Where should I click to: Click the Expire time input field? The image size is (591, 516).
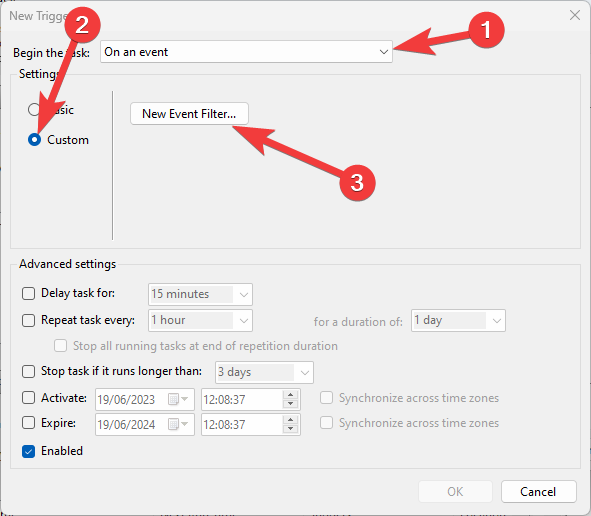[242, 424]
